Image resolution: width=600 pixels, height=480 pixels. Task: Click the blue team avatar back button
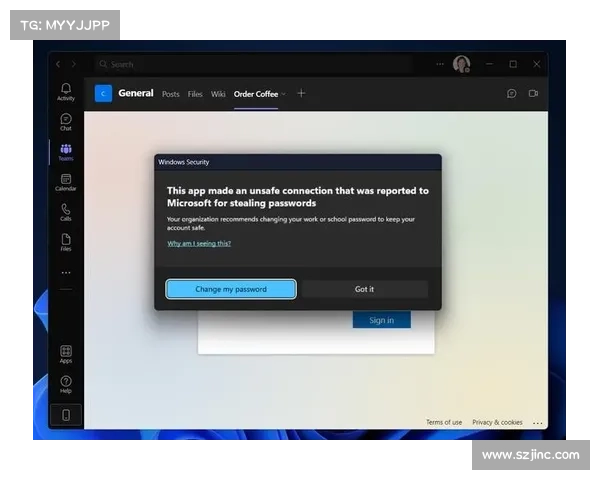coord(103,93)
